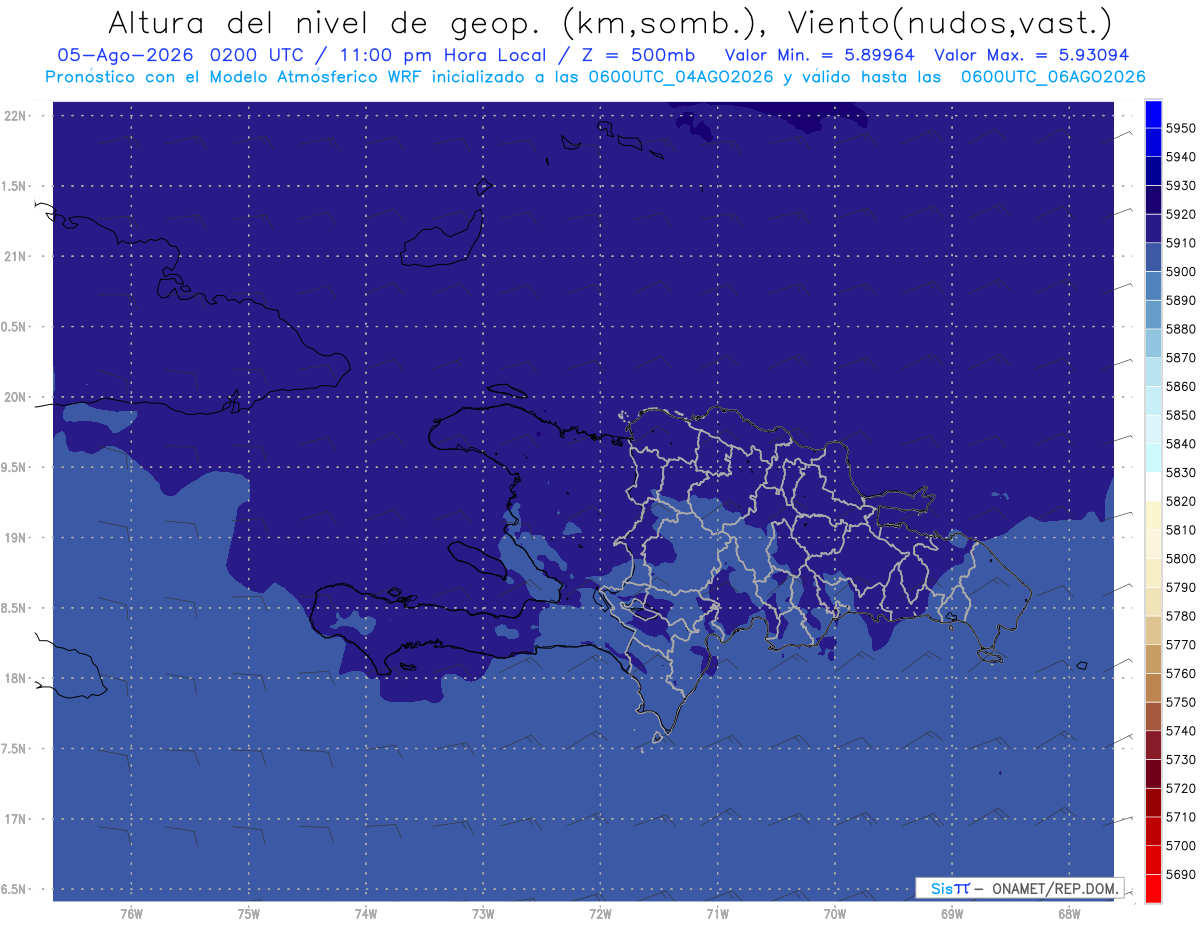The image size is (1200, 927).
Task: Click the 5720 value on the color scale
Action: tap(1180, 788)
